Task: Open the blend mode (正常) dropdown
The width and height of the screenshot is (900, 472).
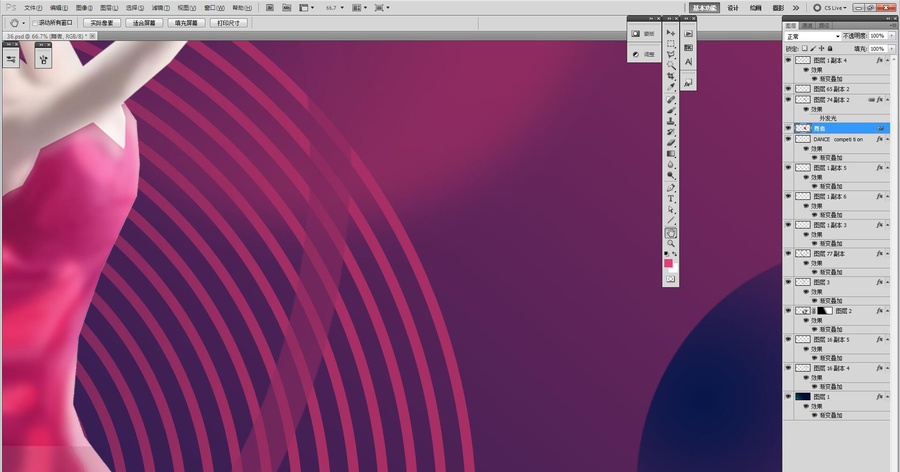Action: (813, 36)
